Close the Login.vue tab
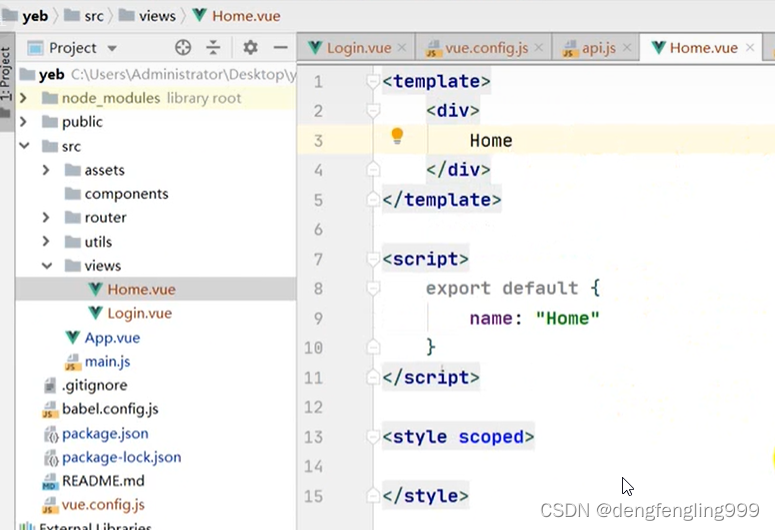This screenshot has width=775, height=530. click(402, 47)
